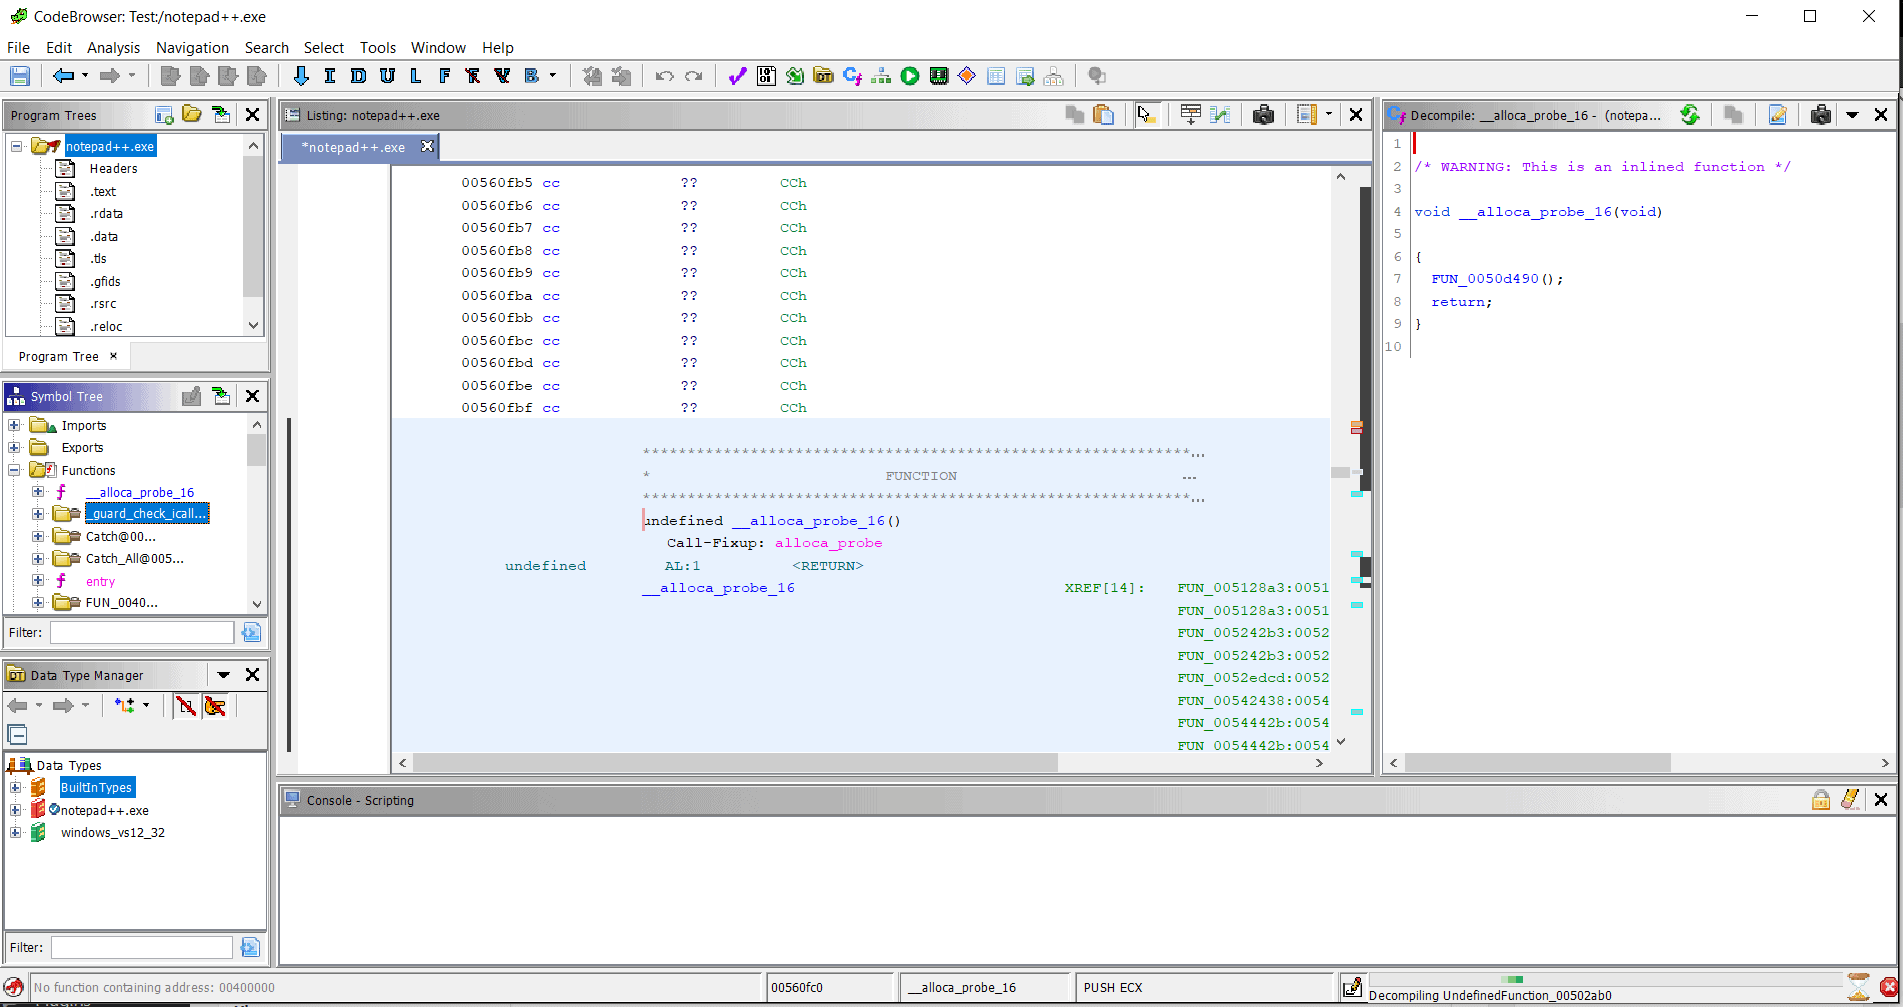1903x1007 pixels.
Task: Clear the console with the broom icon
Action: [1849, 800]
